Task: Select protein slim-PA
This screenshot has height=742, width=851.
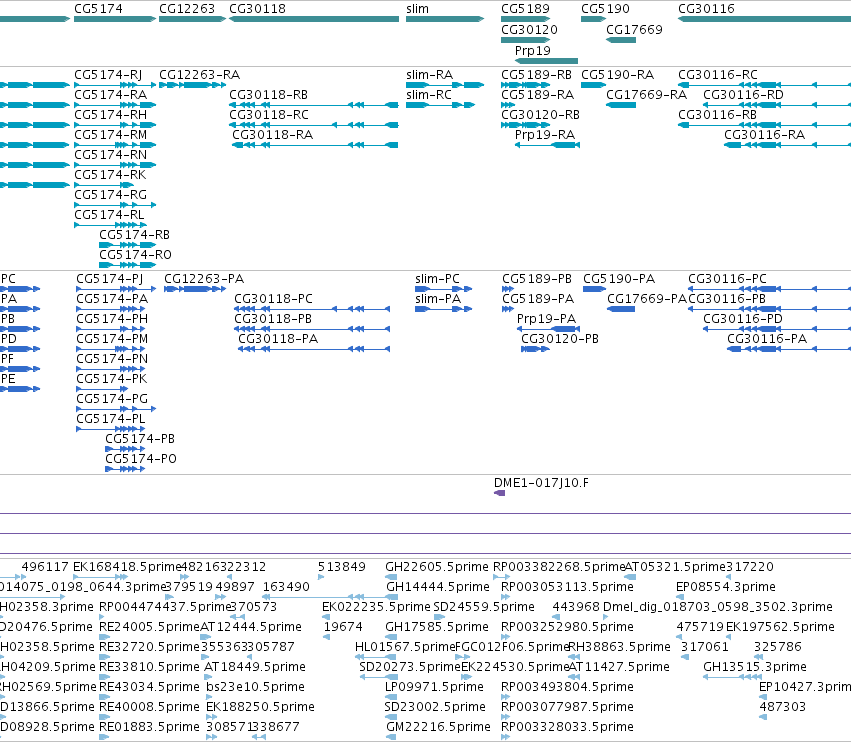Action: 437,299
